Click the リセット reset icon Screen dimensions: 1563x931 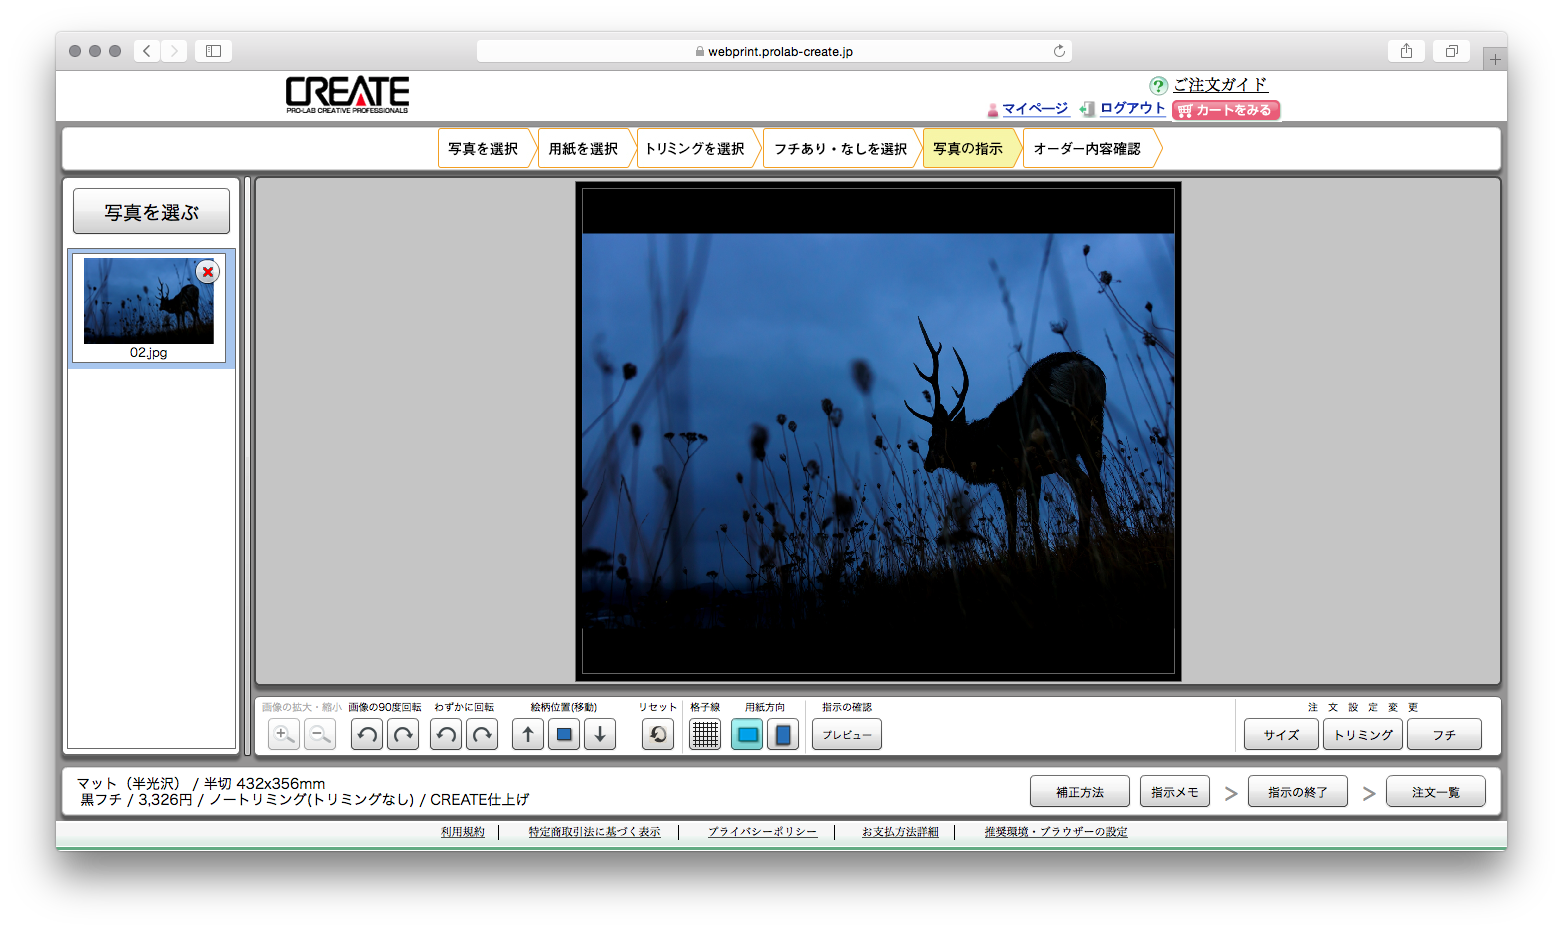click(x=658, y=735)
